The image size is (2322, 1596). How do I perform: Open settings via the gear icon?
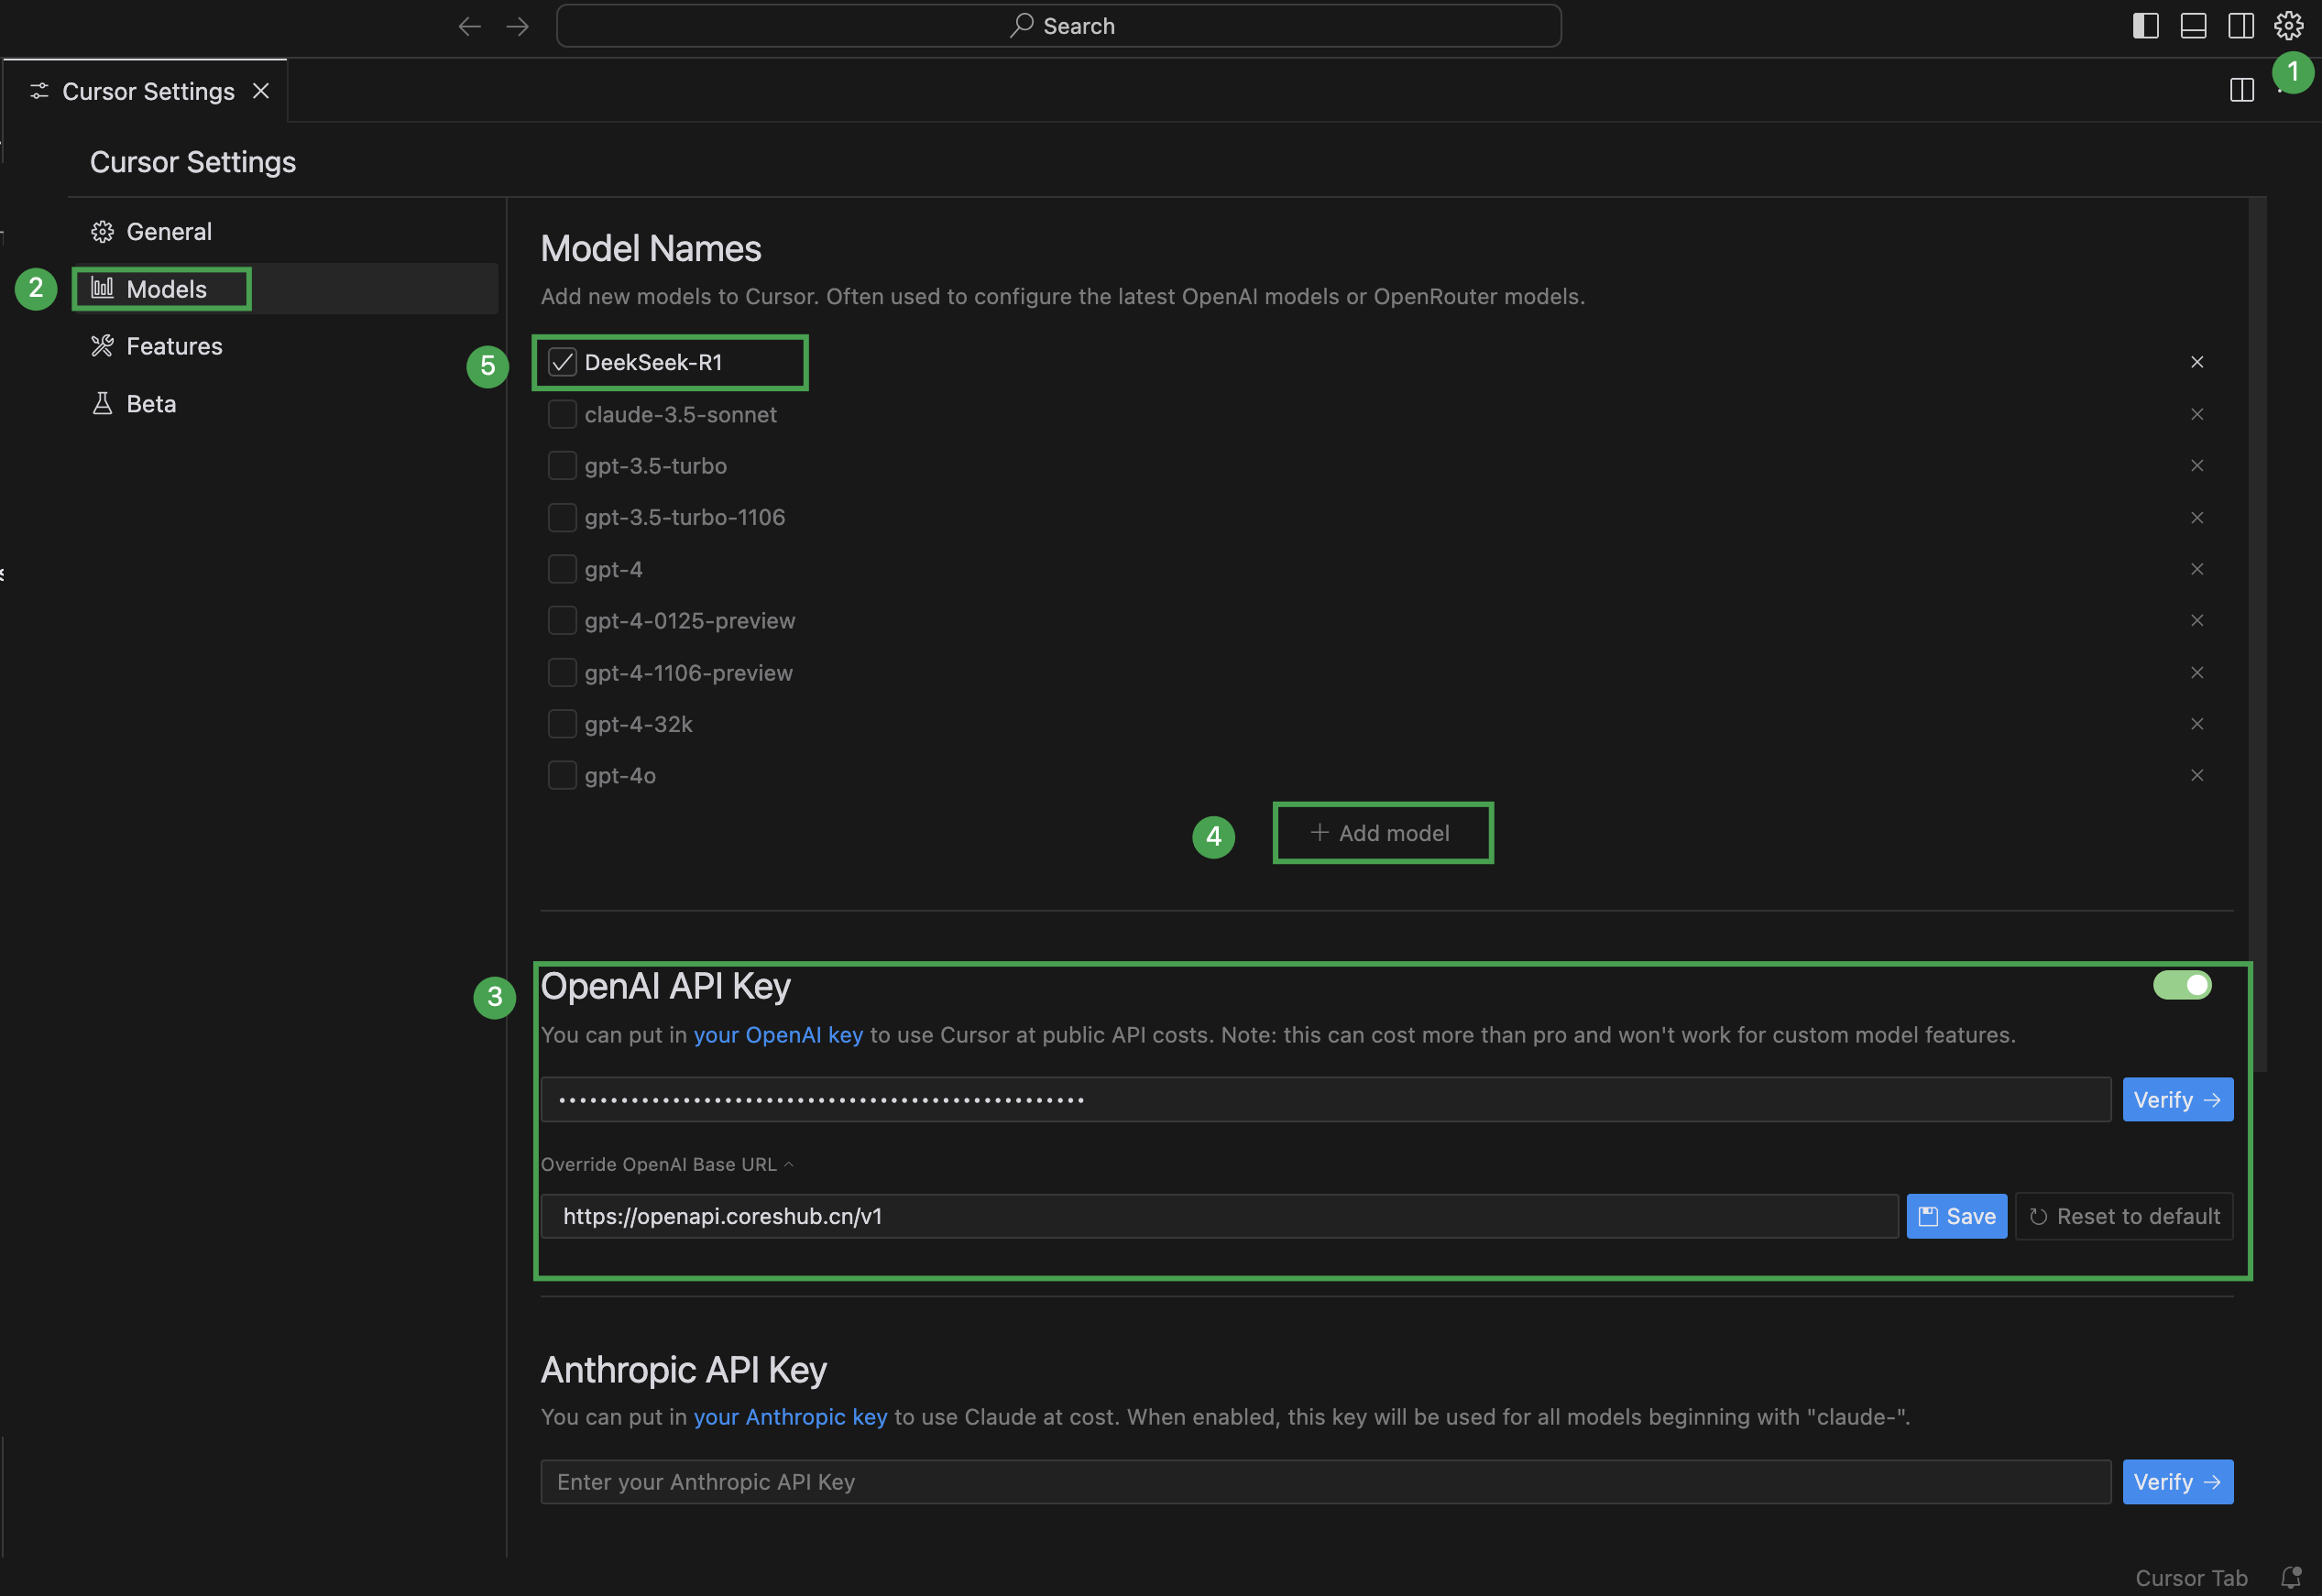(2288, 25)
